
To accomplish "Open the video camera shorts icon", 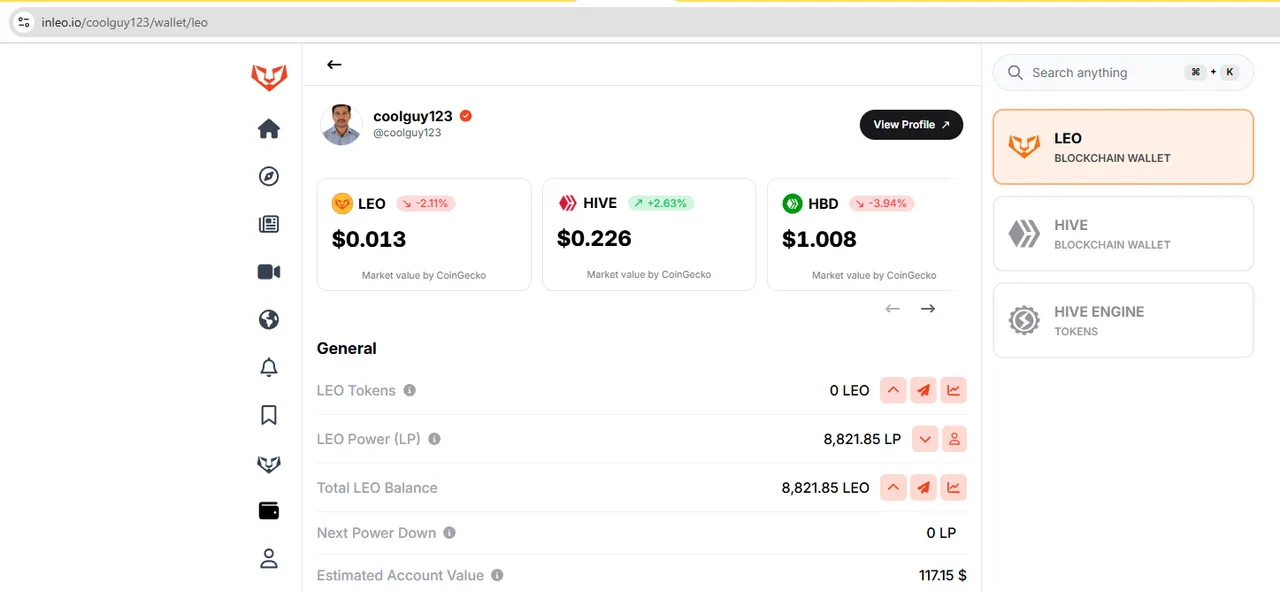I will tap(269, 272).
